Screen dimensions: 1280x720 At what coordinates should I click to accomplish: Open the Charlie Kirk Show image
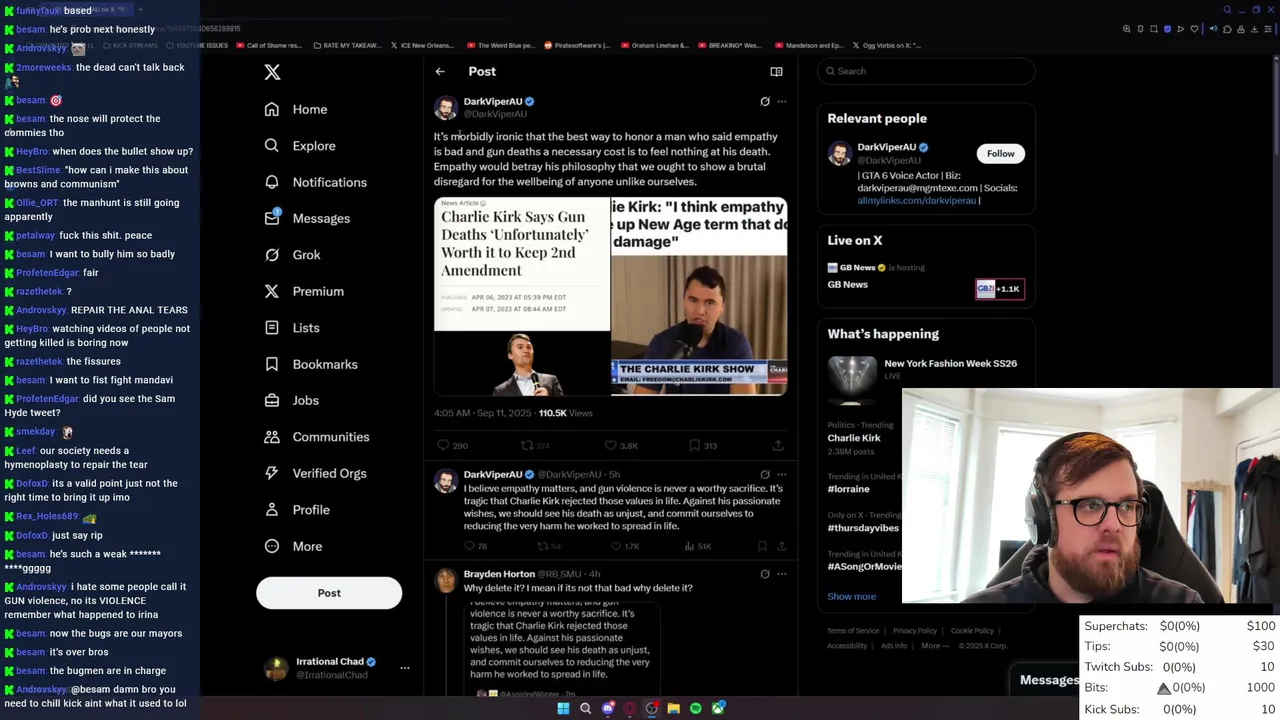point(699,296)
